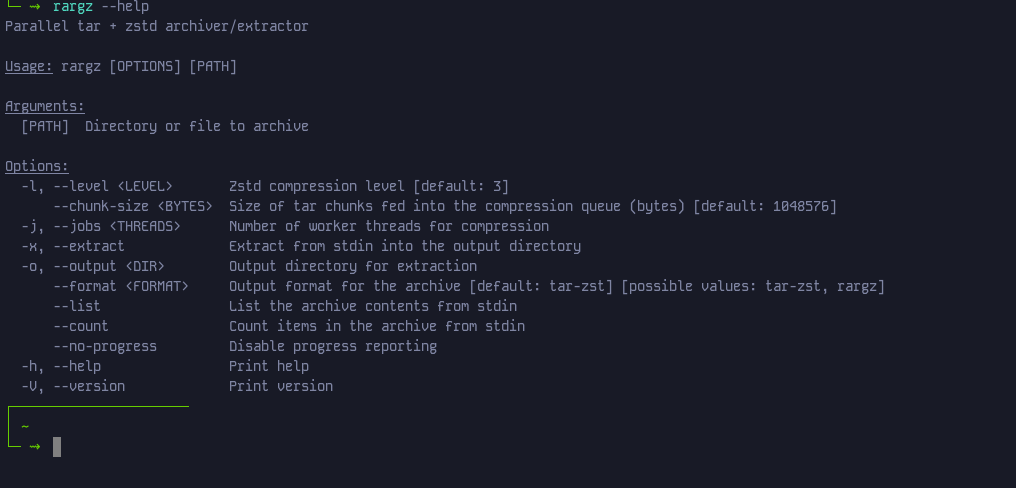The width and height of the screenshot is (1016, 488).
Task: Click the '--level <LEVEL>' option
Action: pos(113,187)
